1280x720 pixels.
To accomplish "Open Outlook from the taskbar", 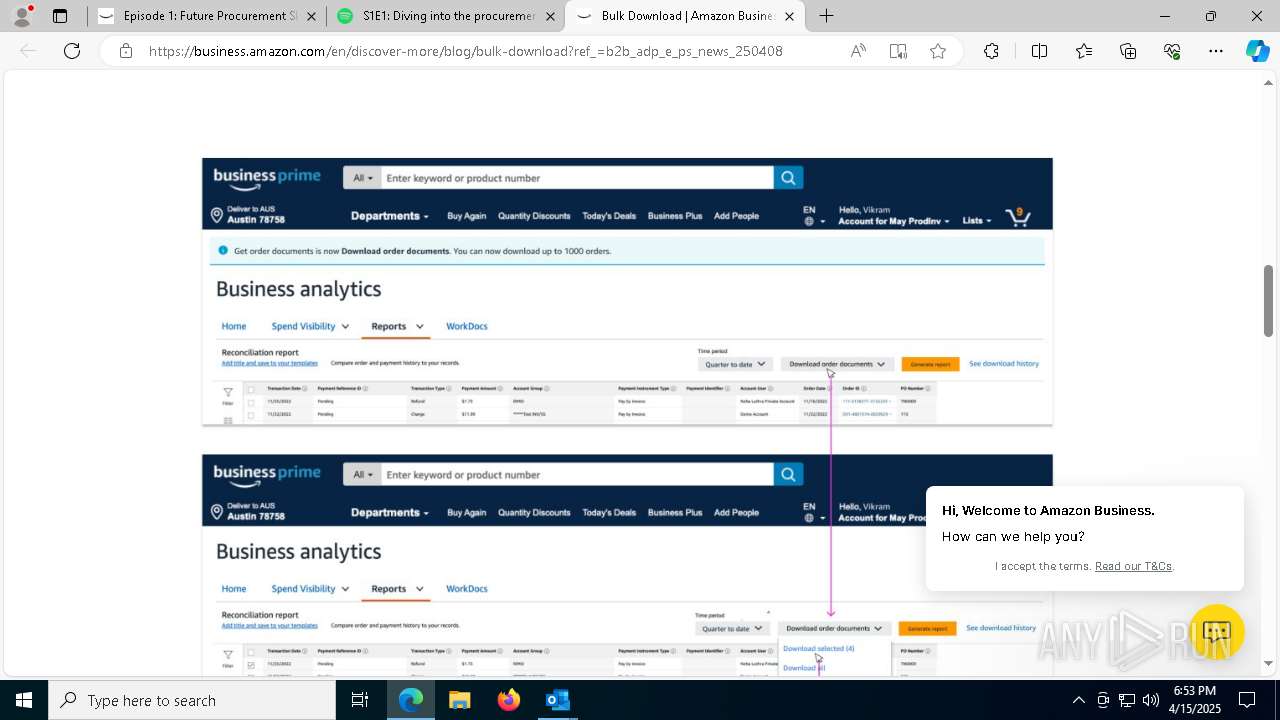I will pyautogui.click(x=558, y=700).
